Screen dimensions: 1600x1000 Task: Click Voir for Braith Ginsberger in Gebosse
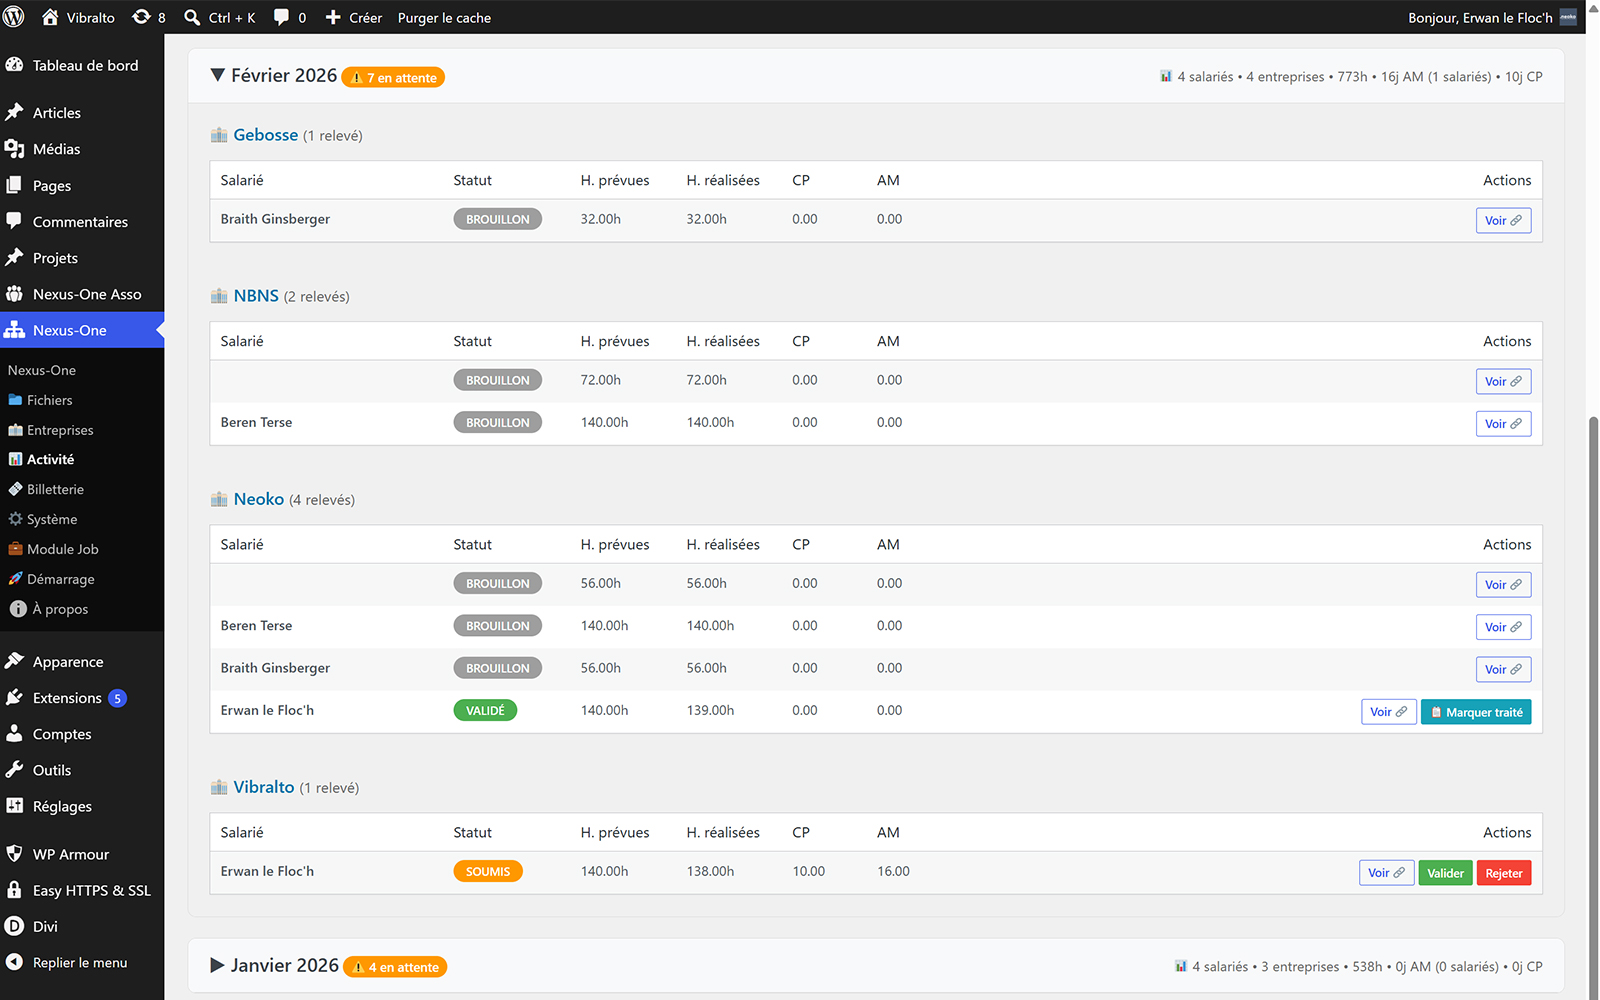pos(1503,220)
